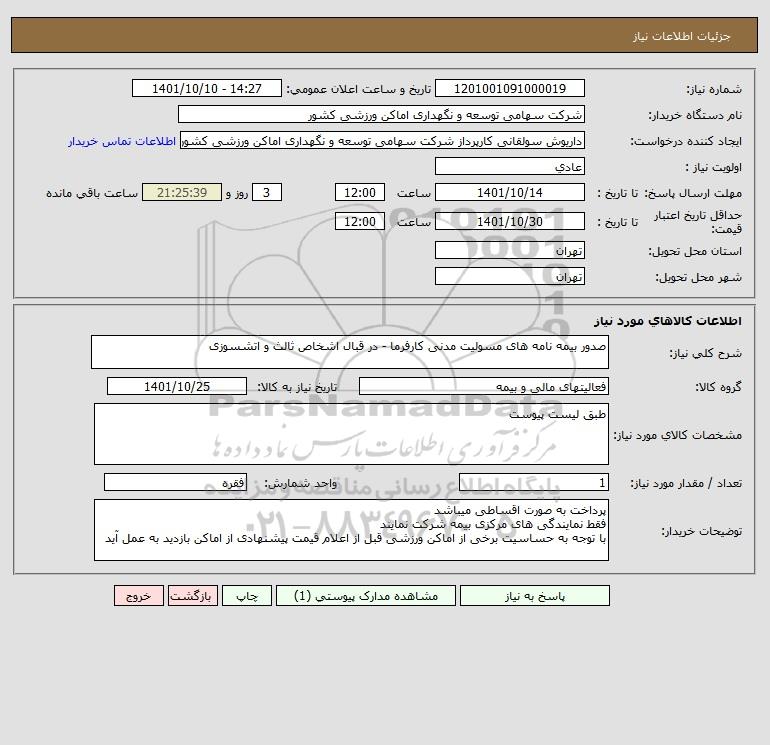Click the پاسخ به نیاز button

pos(535,596)
